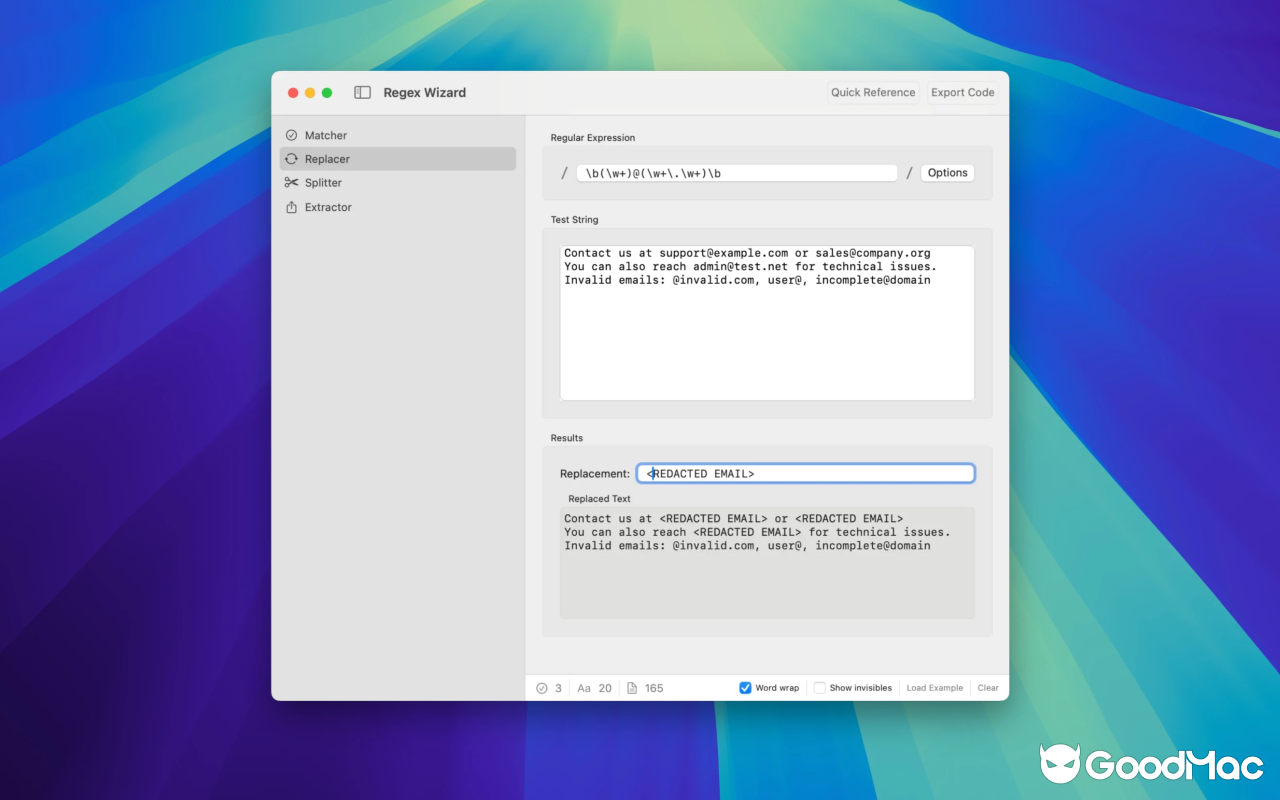This screenshot has height=800, width=1280.
Task: Select the Matcher circle-check icon
Action: click(291, 135)
